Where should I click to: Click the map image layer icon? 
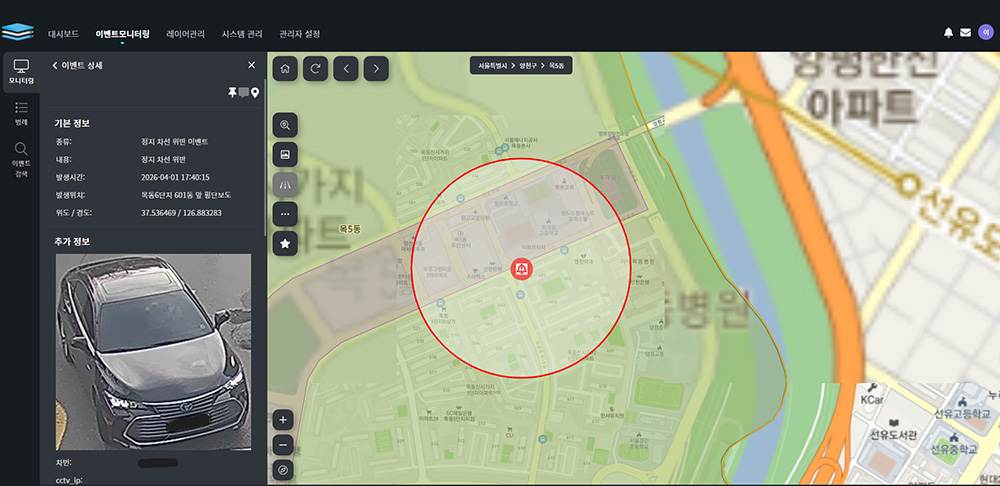tap(285, 155)
